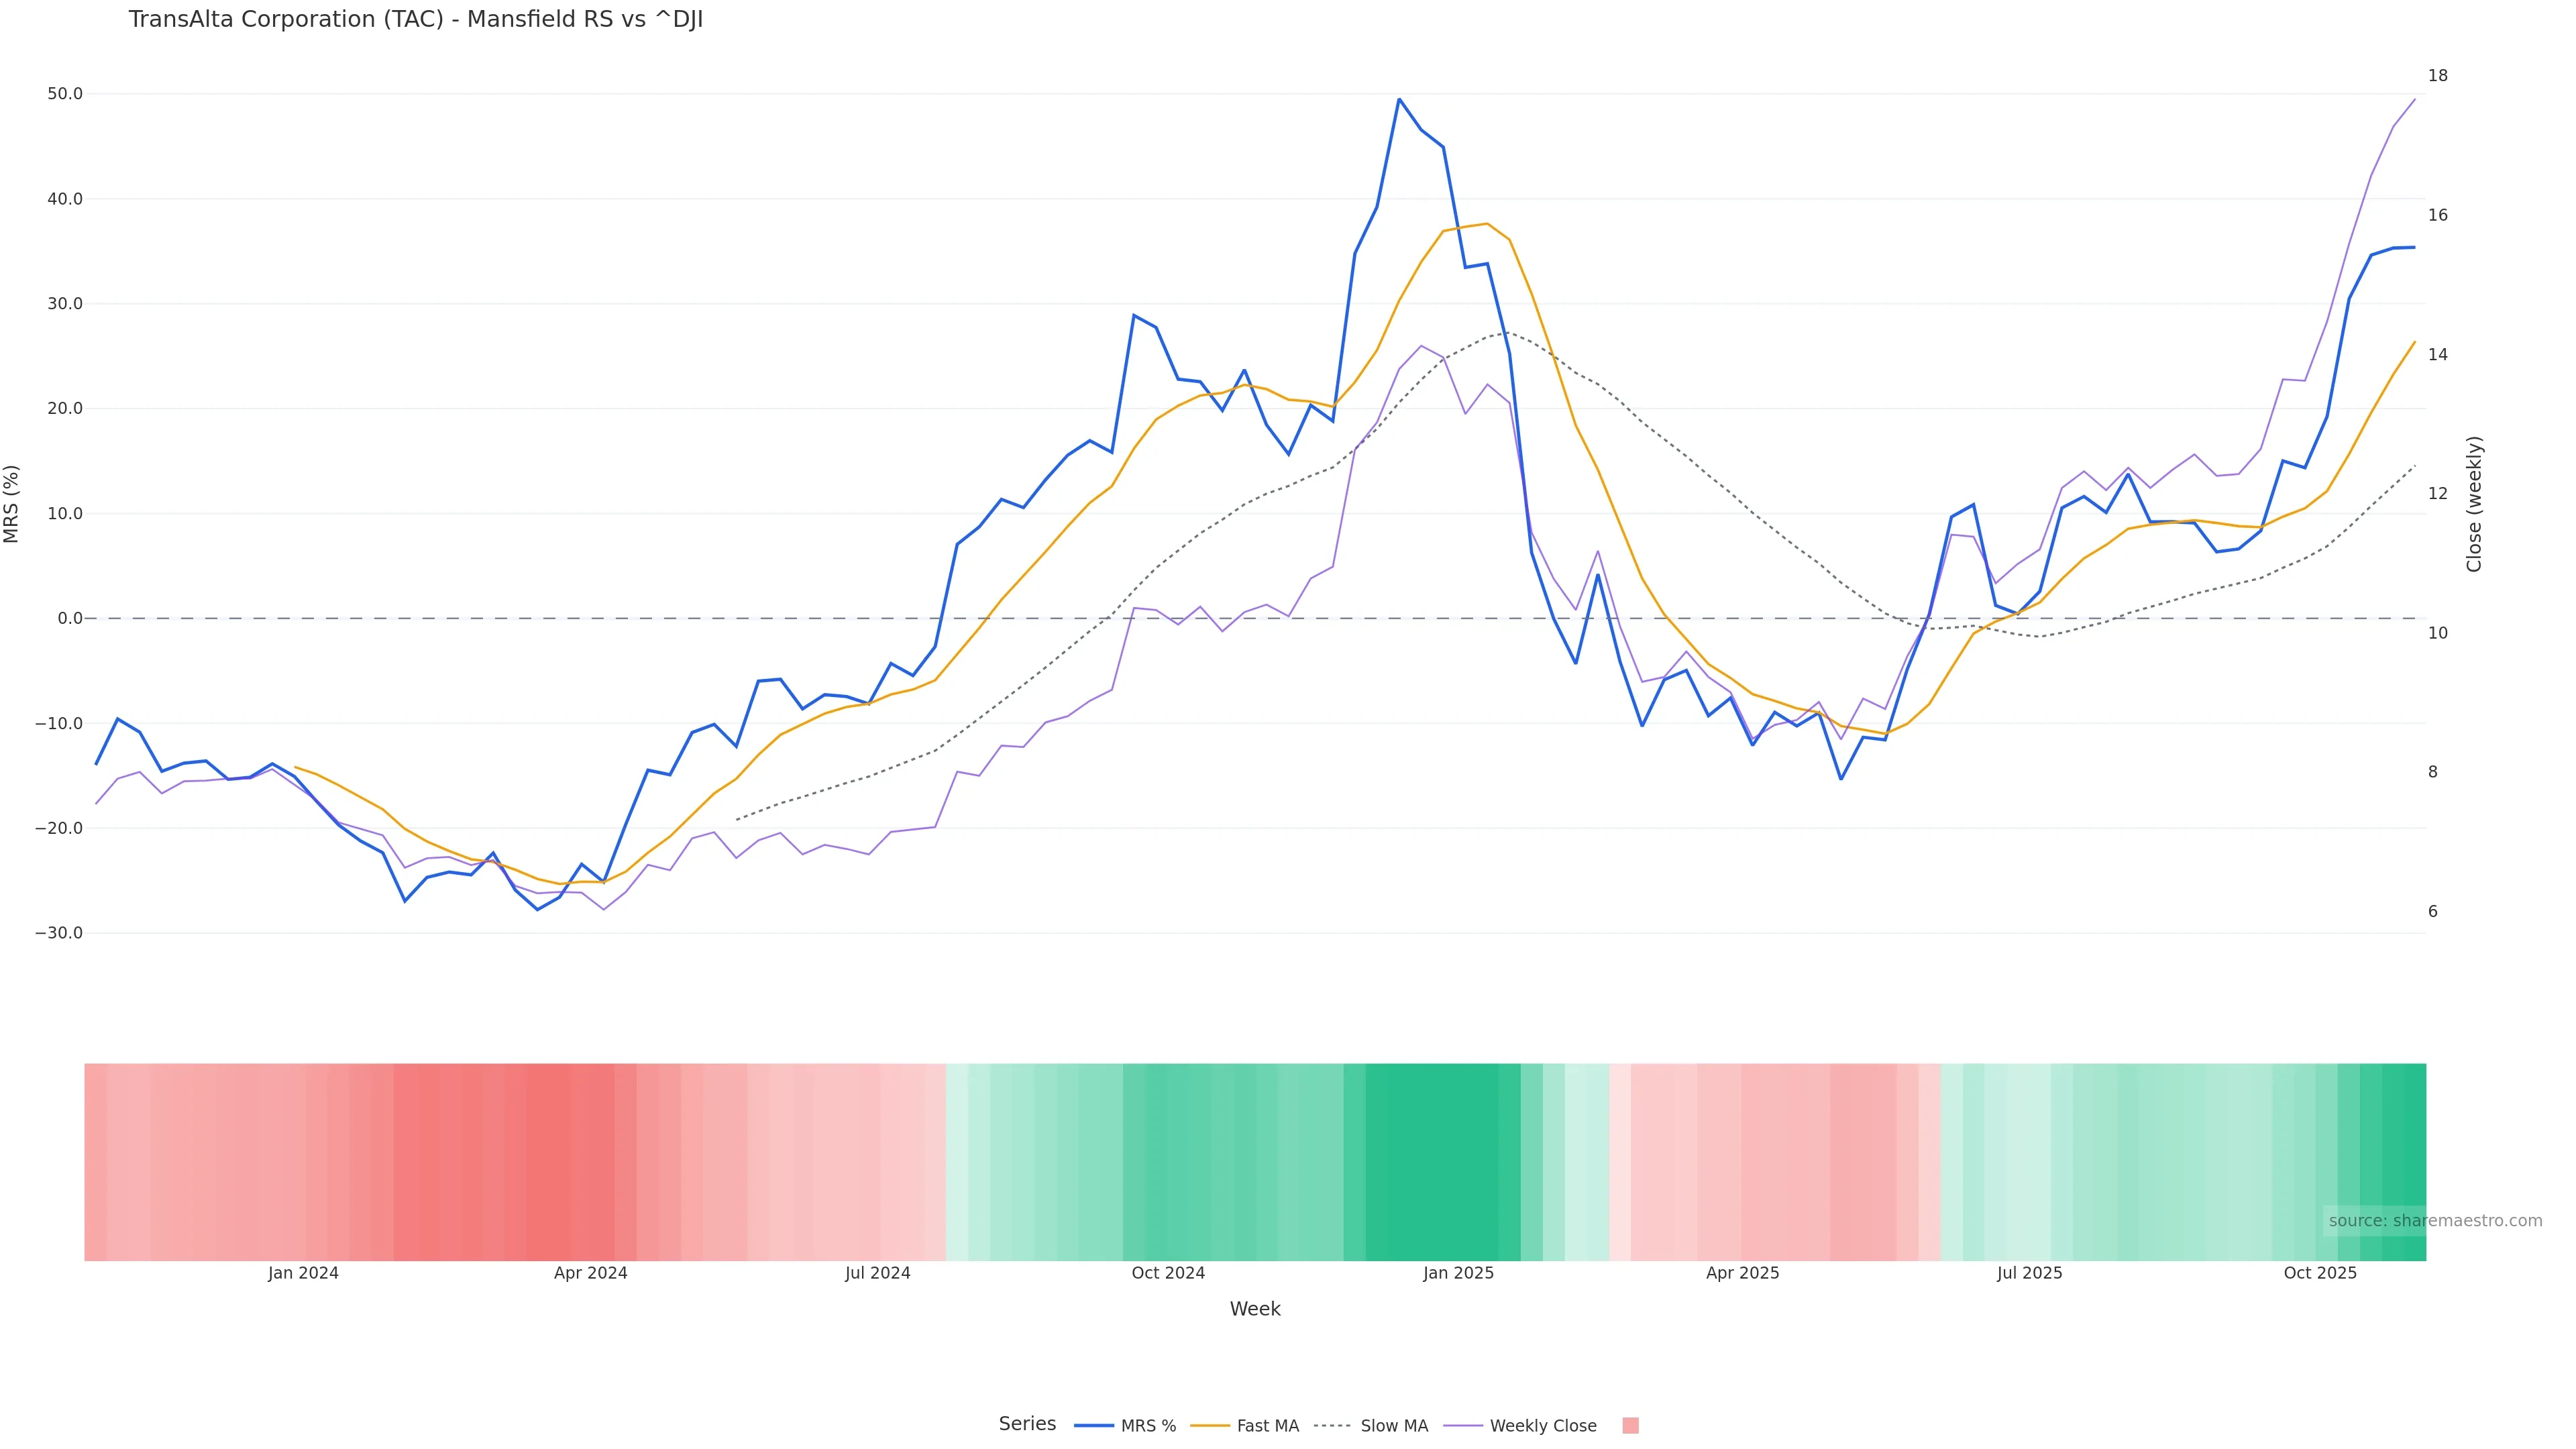The image size is (2576, 1449).
Task: Click the pink heatmap legend swatch
Action: tap(1630, 1426)
